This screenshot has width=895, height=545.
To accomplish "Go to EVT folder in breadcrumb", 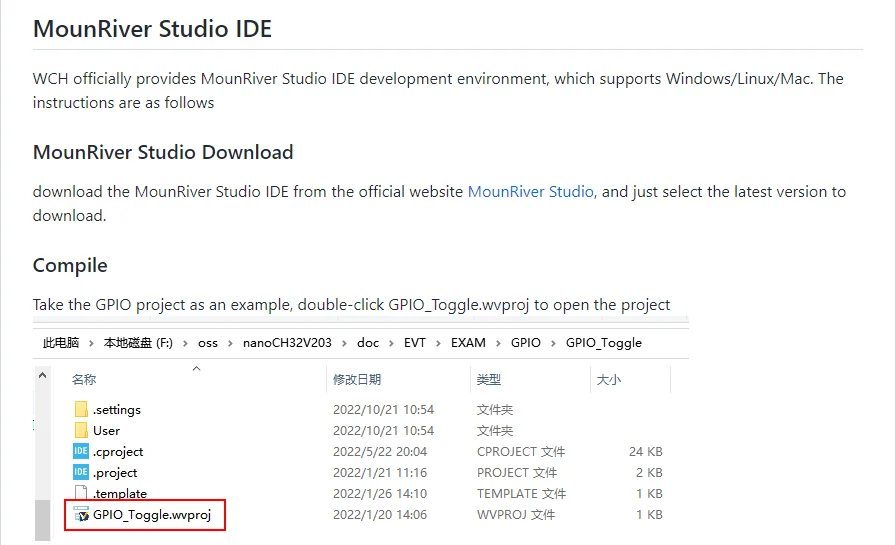I will [415, 342].
